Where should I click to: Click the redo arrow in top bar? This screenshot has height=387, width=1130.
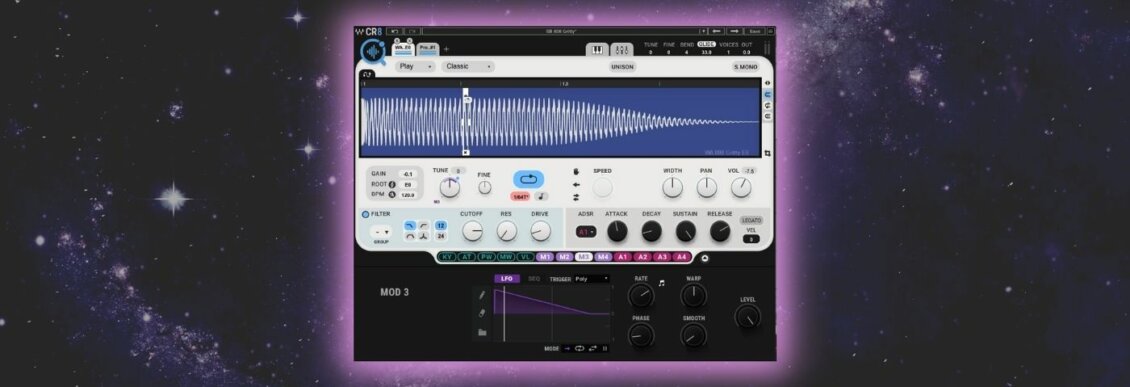(x=411, y=32)
